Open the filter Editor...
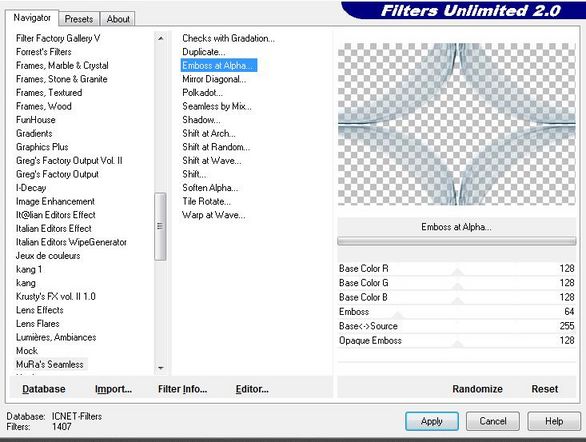The image size is (586, 442). click(252, 389)
